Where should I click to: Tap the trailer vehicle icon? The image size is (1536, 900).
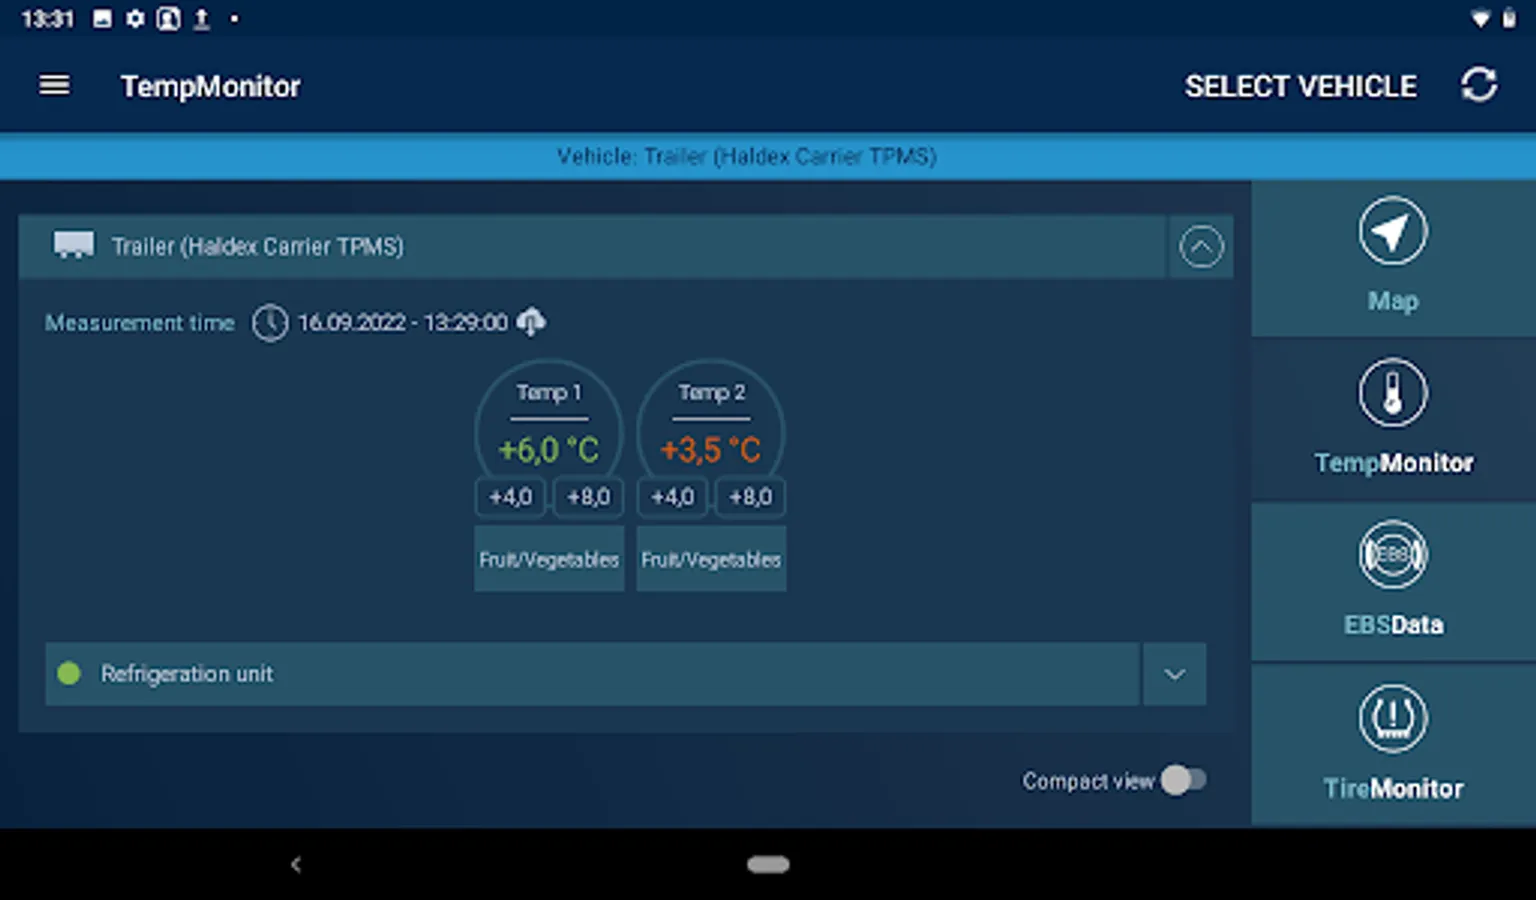(x=74, y=246)
